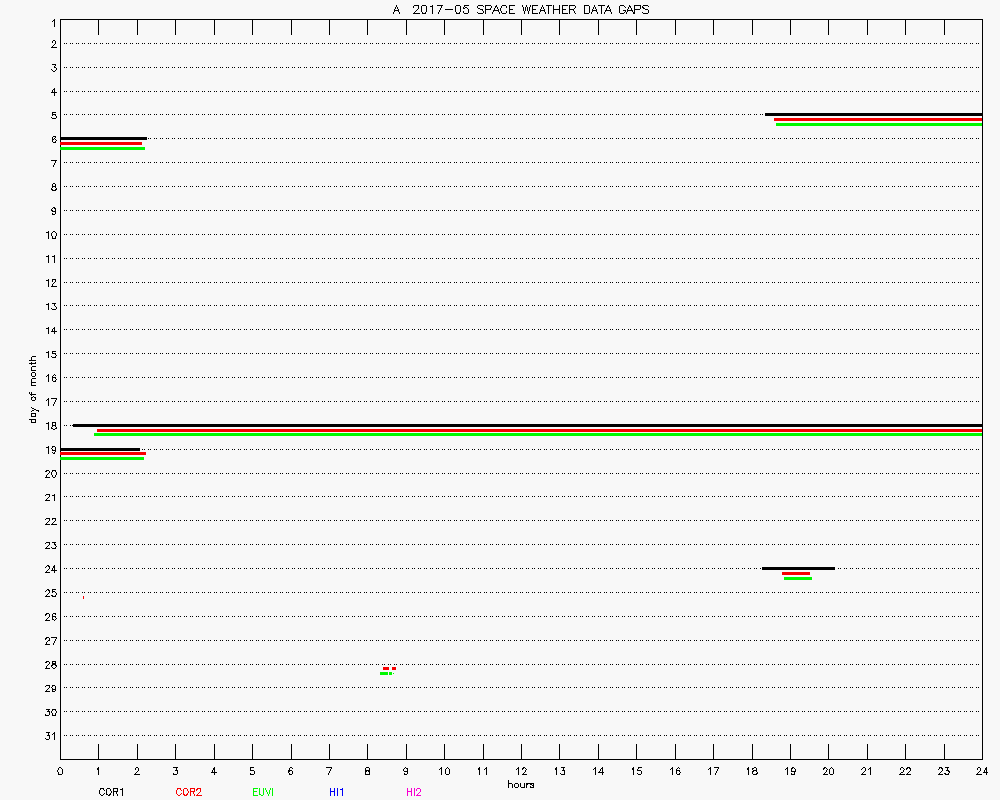The width and height of the screenshot is (1000, 800).
Task: Click the small red dashed gap on day 28
Action: (389, 668)
